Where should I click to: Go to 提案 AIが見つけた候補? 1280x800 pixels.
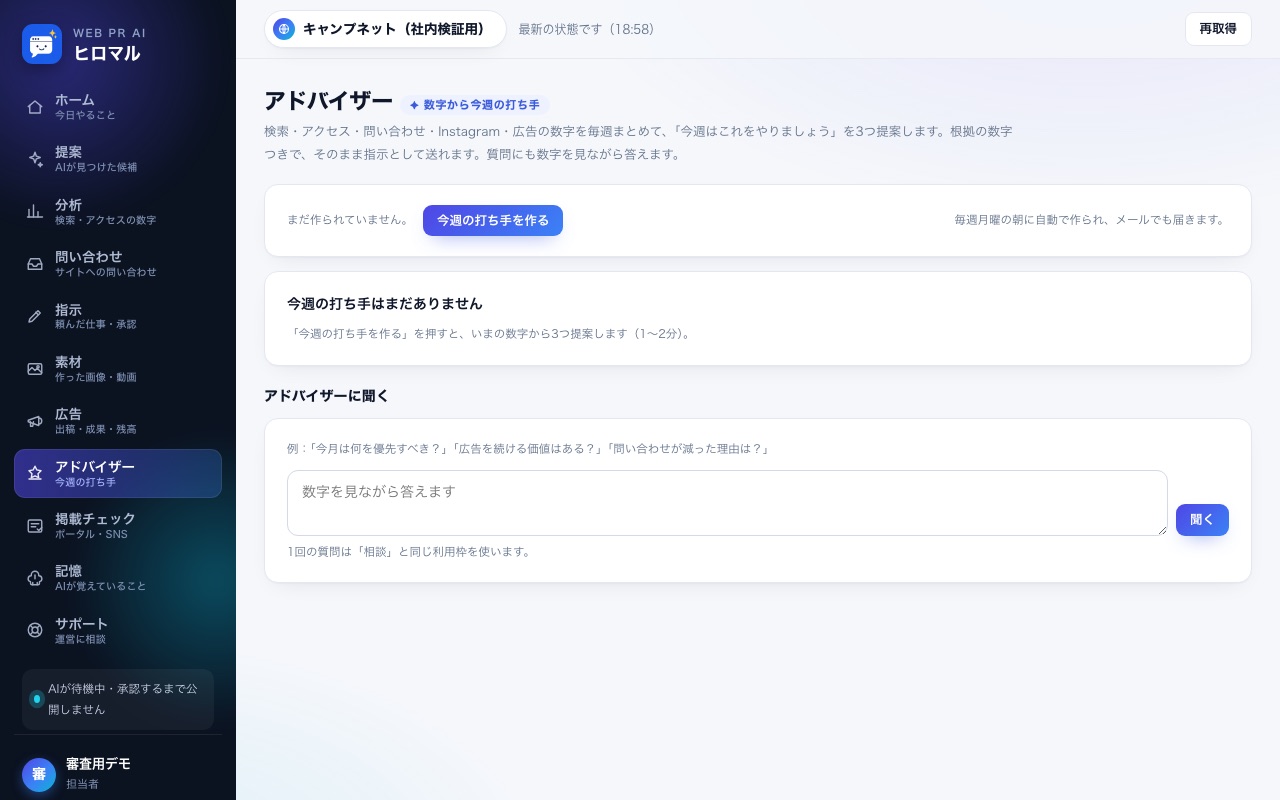(x=118, y=159)
